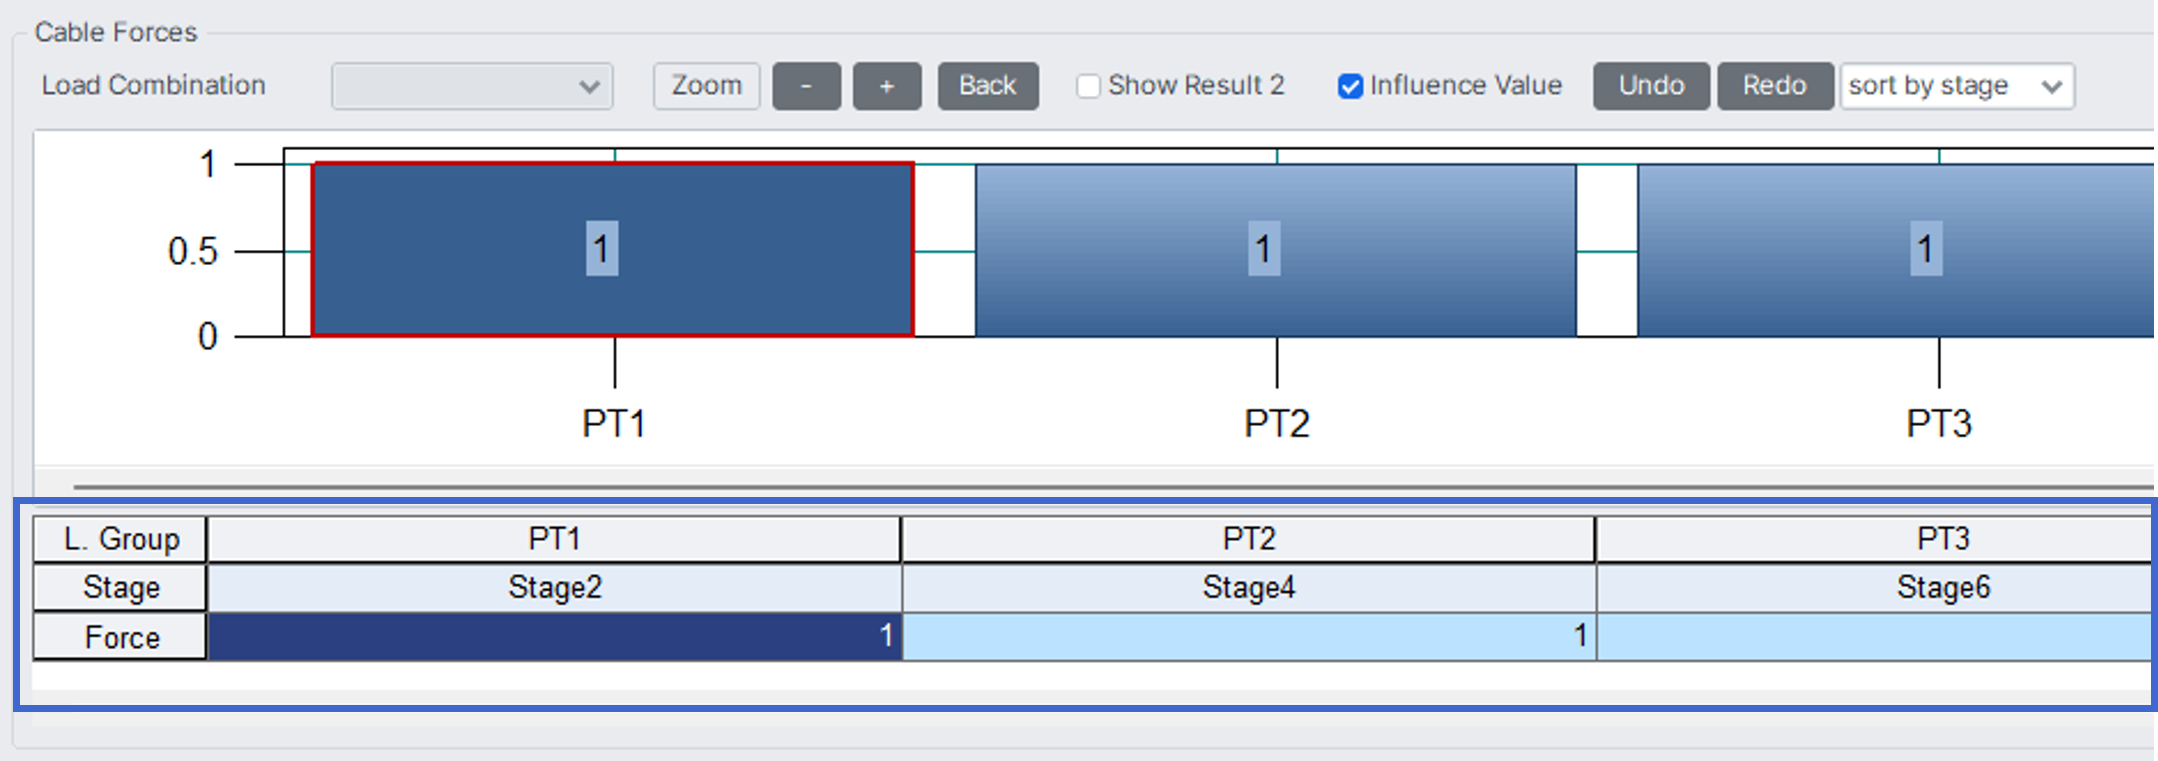Open the Load Combination dropdown
Viewport: 2158px width, 761px height.
click(472, 86)
